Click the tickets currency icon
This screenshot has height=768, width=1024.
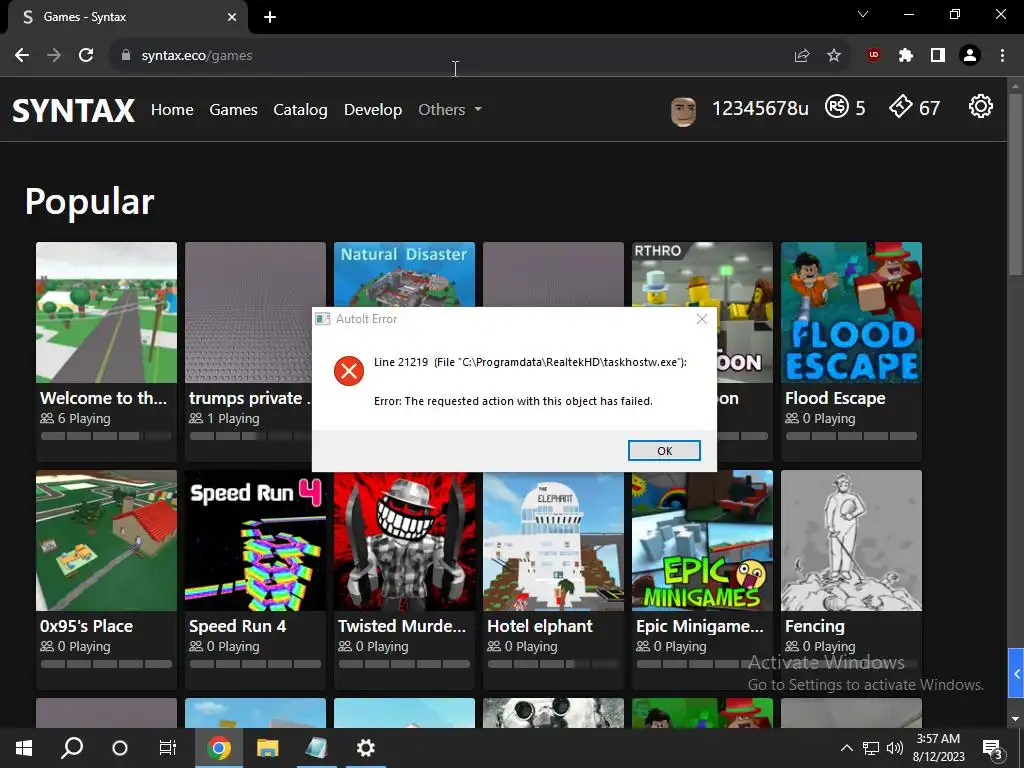pyautogui.click(x=901, y=106)
